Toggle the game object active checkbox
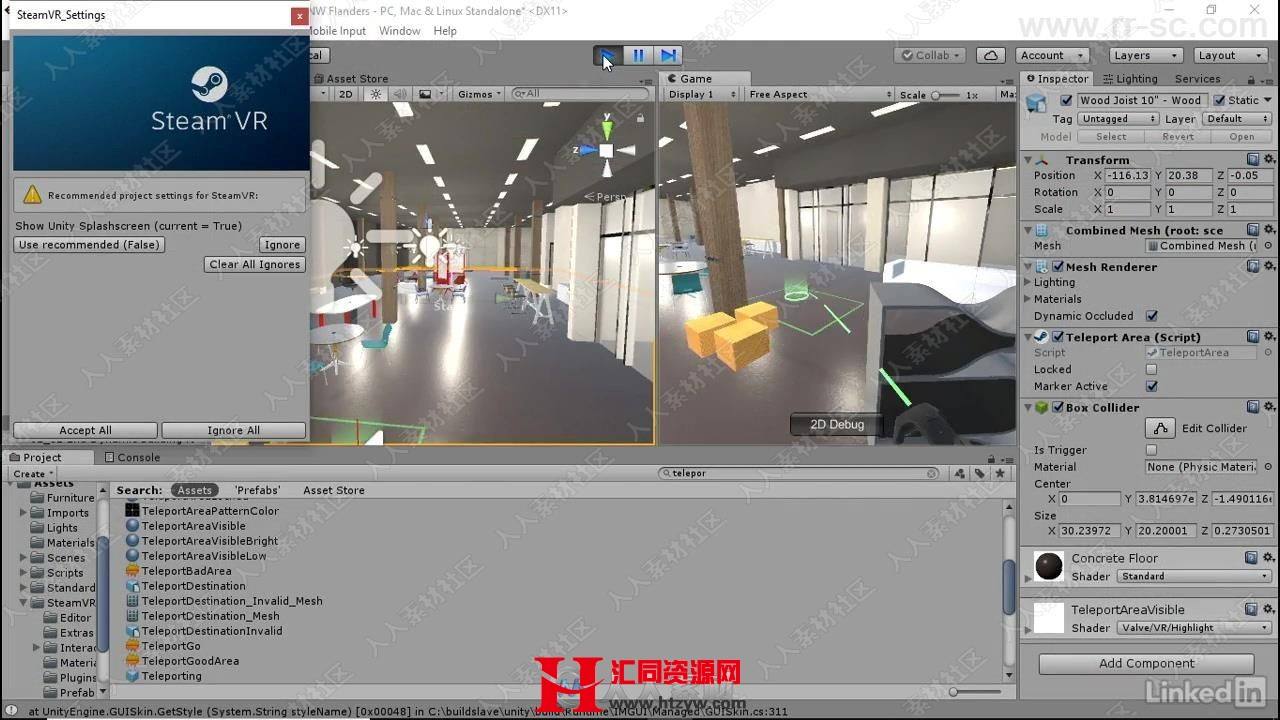 (1066, 100)
